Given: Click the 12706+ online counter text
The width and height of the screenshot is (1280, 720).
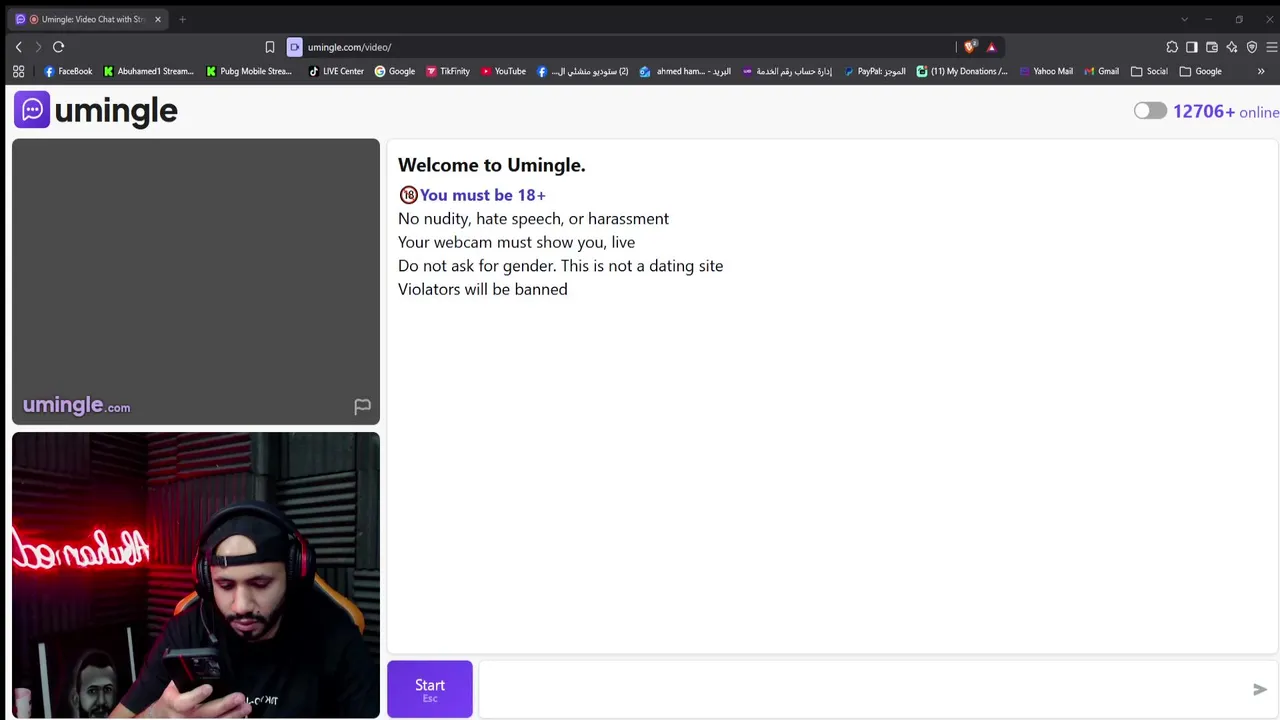Looking at the screenshot, I should pos(1226,111).
